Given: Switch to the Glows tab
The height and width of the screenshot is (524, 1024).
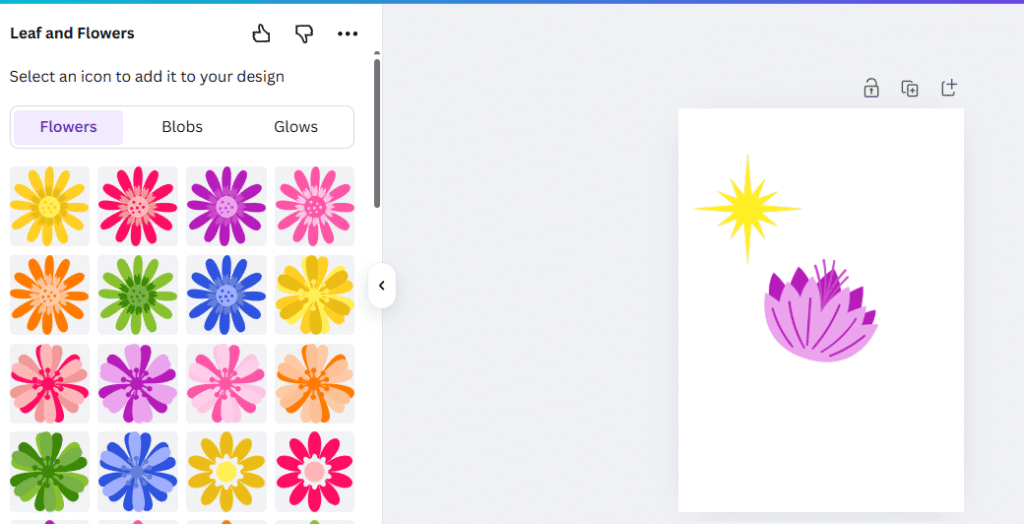Looking at the screenshot, I should (x=296, y=127).
